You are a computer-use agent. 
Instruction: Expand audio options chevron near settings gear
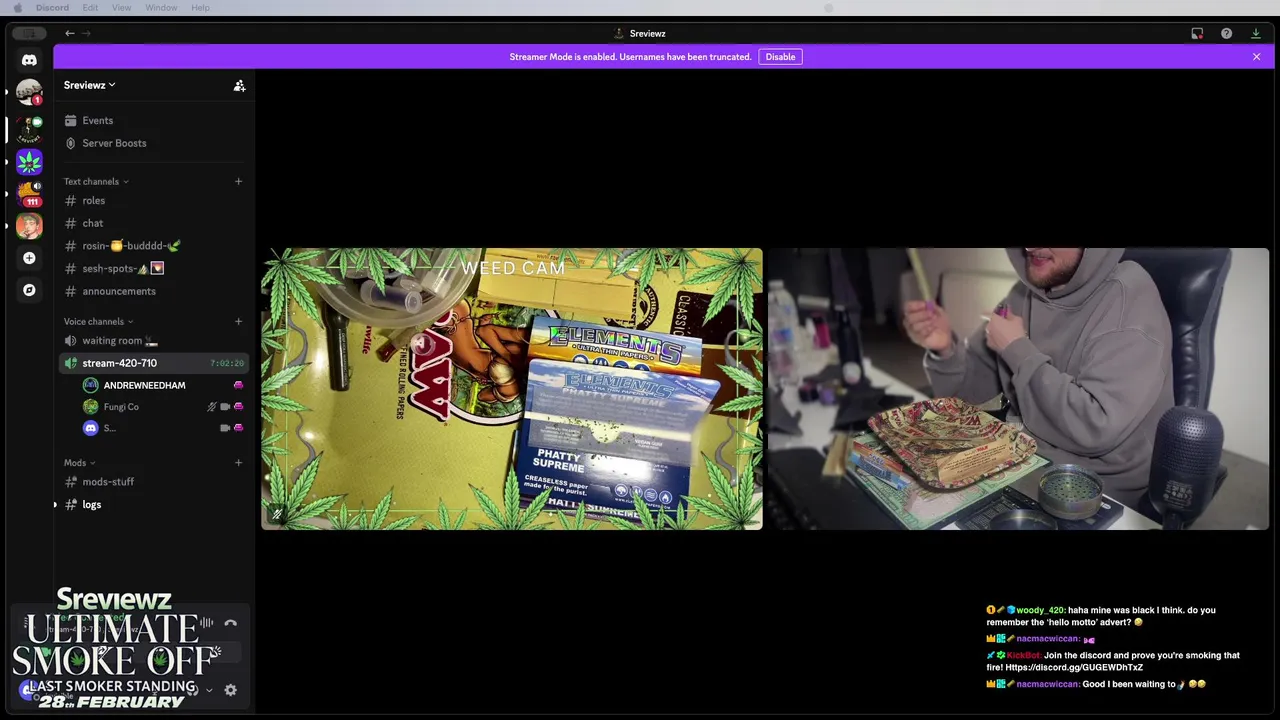209,690
